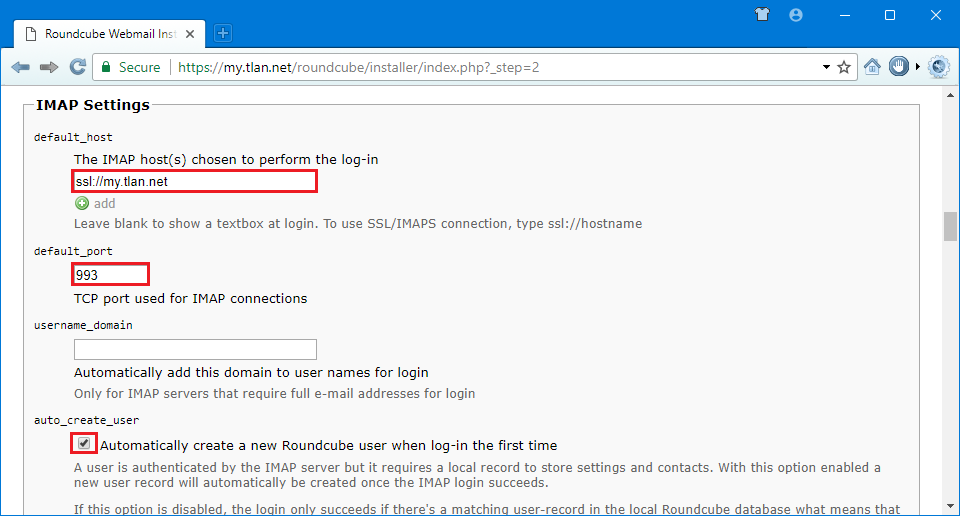
Task: Focus the default_host field with ssl://my.tlan.net
Action: tap(195, 181)
